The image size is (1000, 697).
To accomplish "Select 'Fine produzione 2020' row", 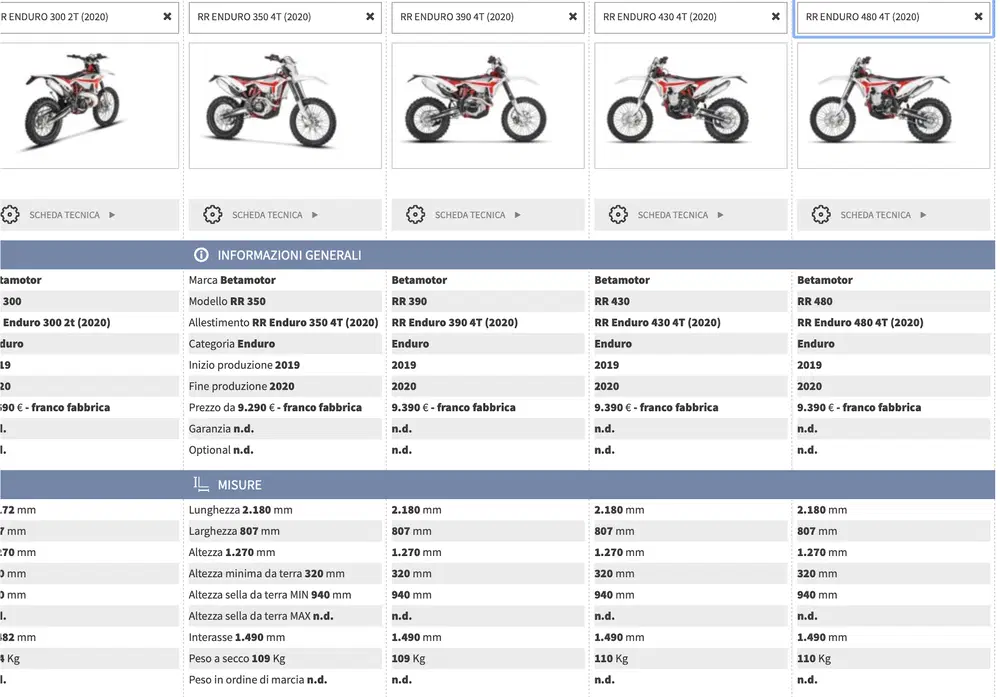I will point(285,386).
